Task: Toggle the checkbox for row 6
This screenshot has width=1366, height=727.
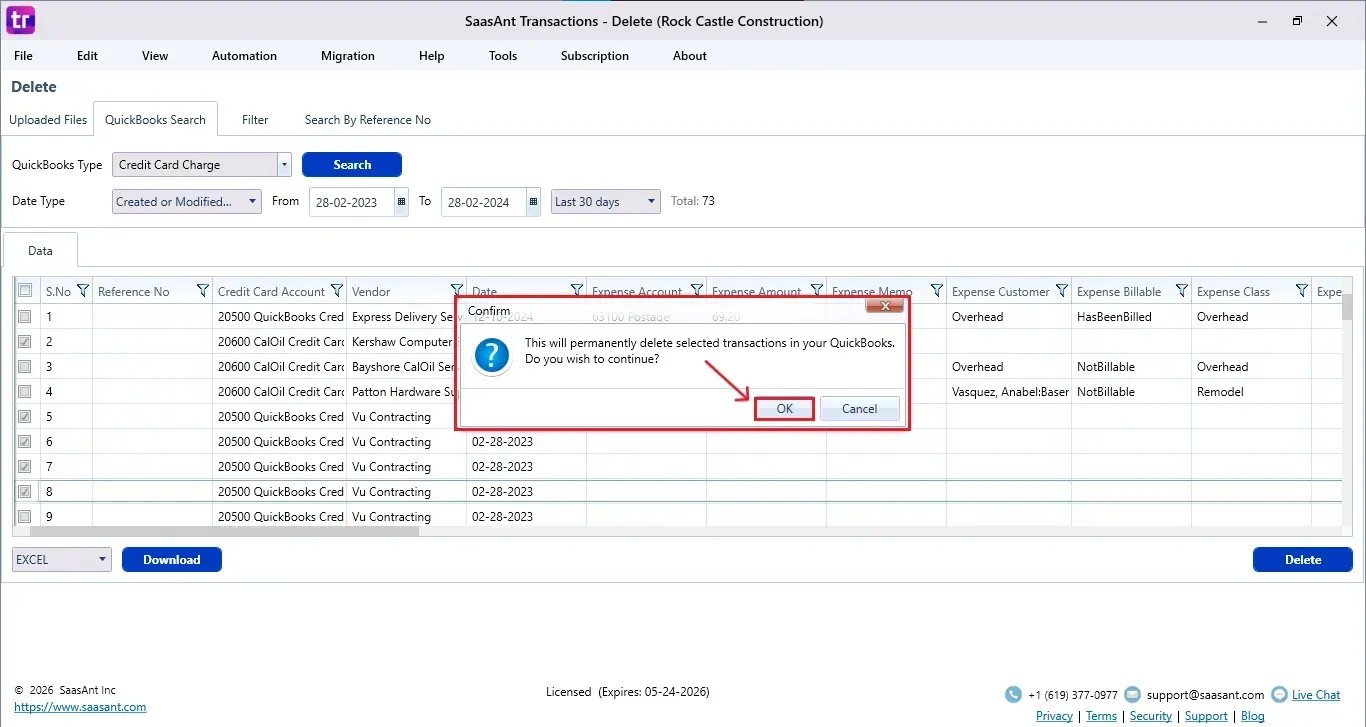Action: 25,441
